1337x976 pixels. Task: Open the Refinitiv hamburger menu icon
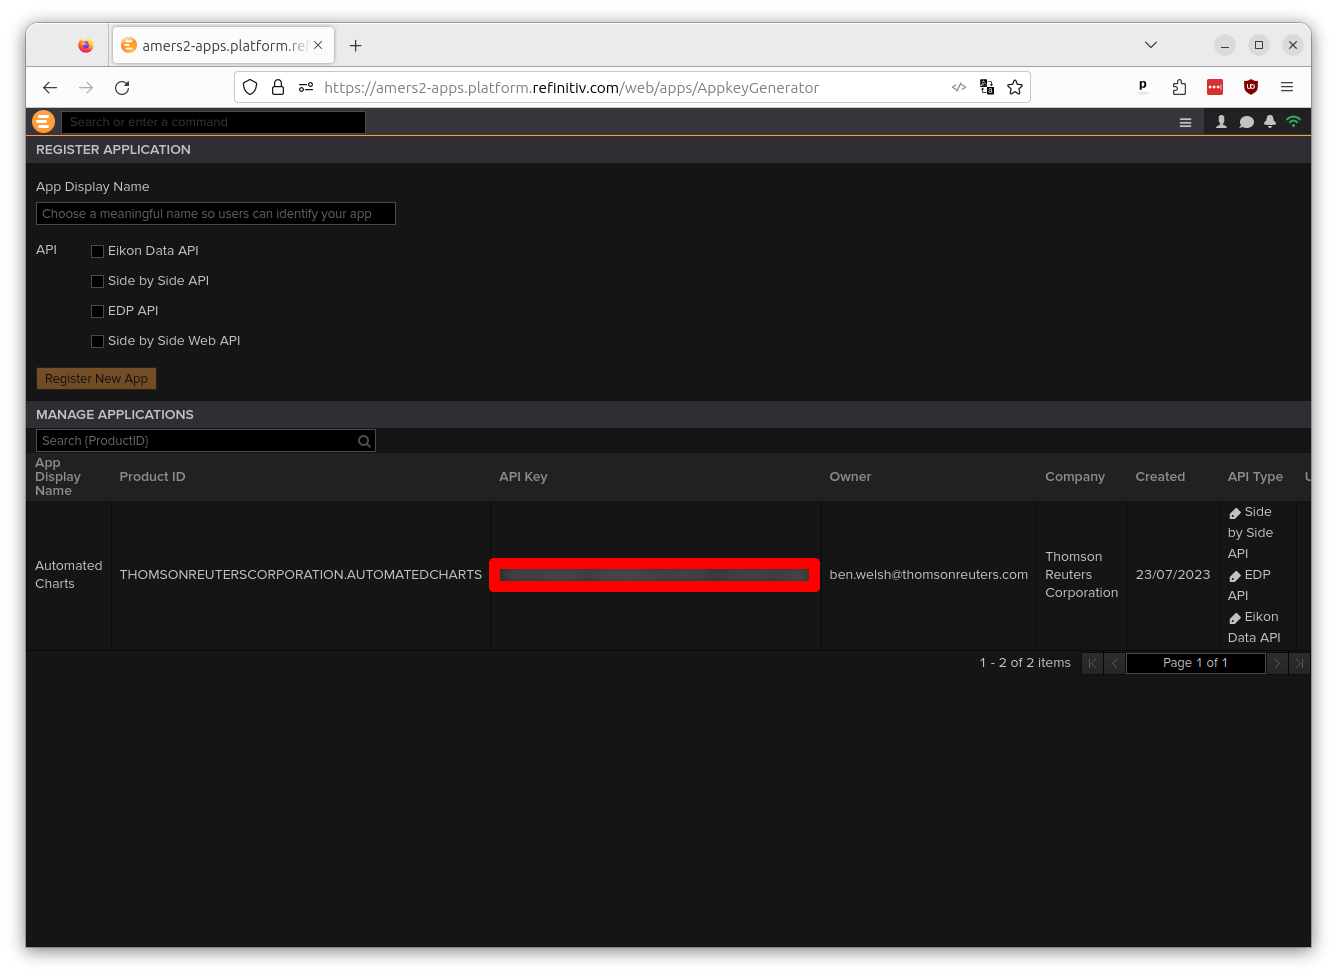point(1185,122)
